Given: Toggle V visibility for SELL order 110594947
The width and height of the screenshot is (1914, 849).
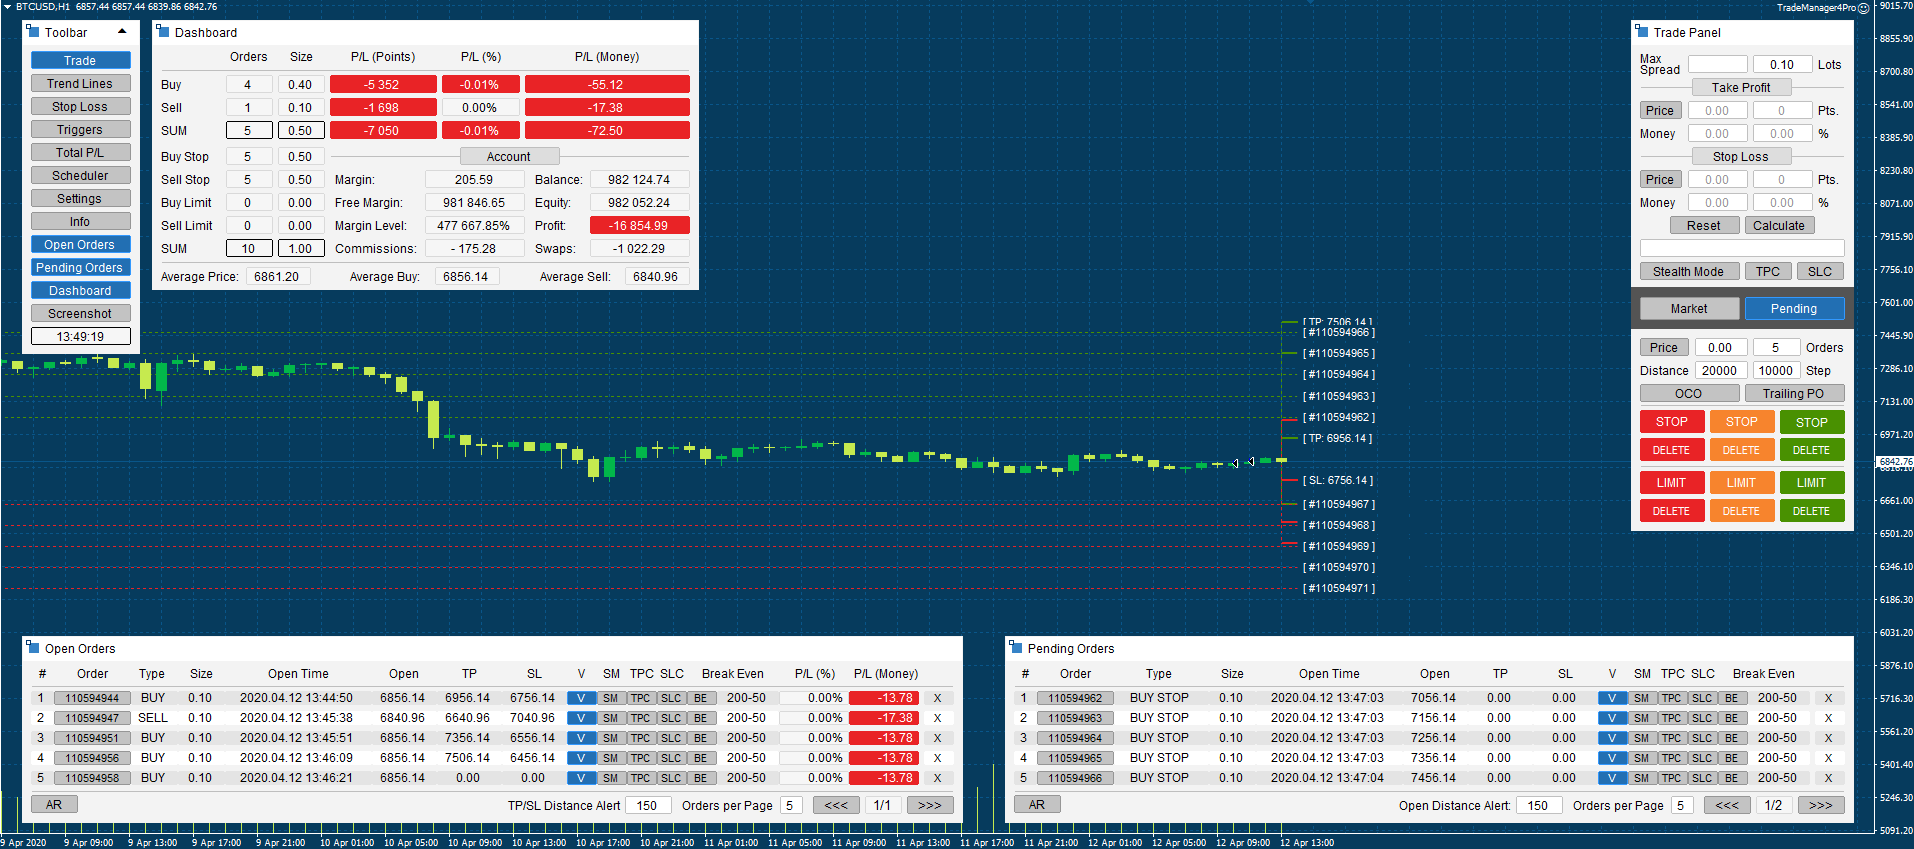Looking at the screenshot, I should tap(581, 718).
